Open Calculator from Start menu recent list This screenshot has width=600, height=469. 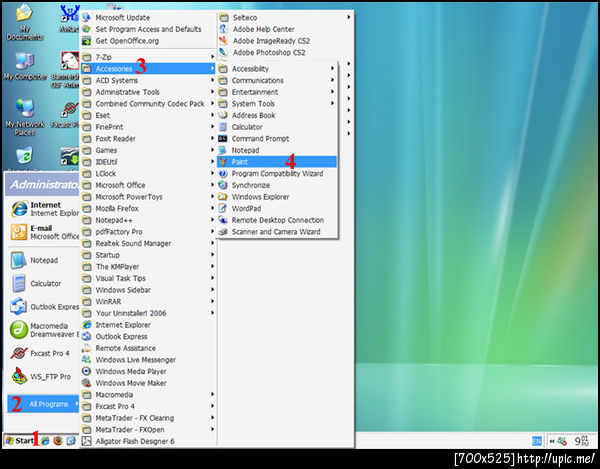(43, 283)
